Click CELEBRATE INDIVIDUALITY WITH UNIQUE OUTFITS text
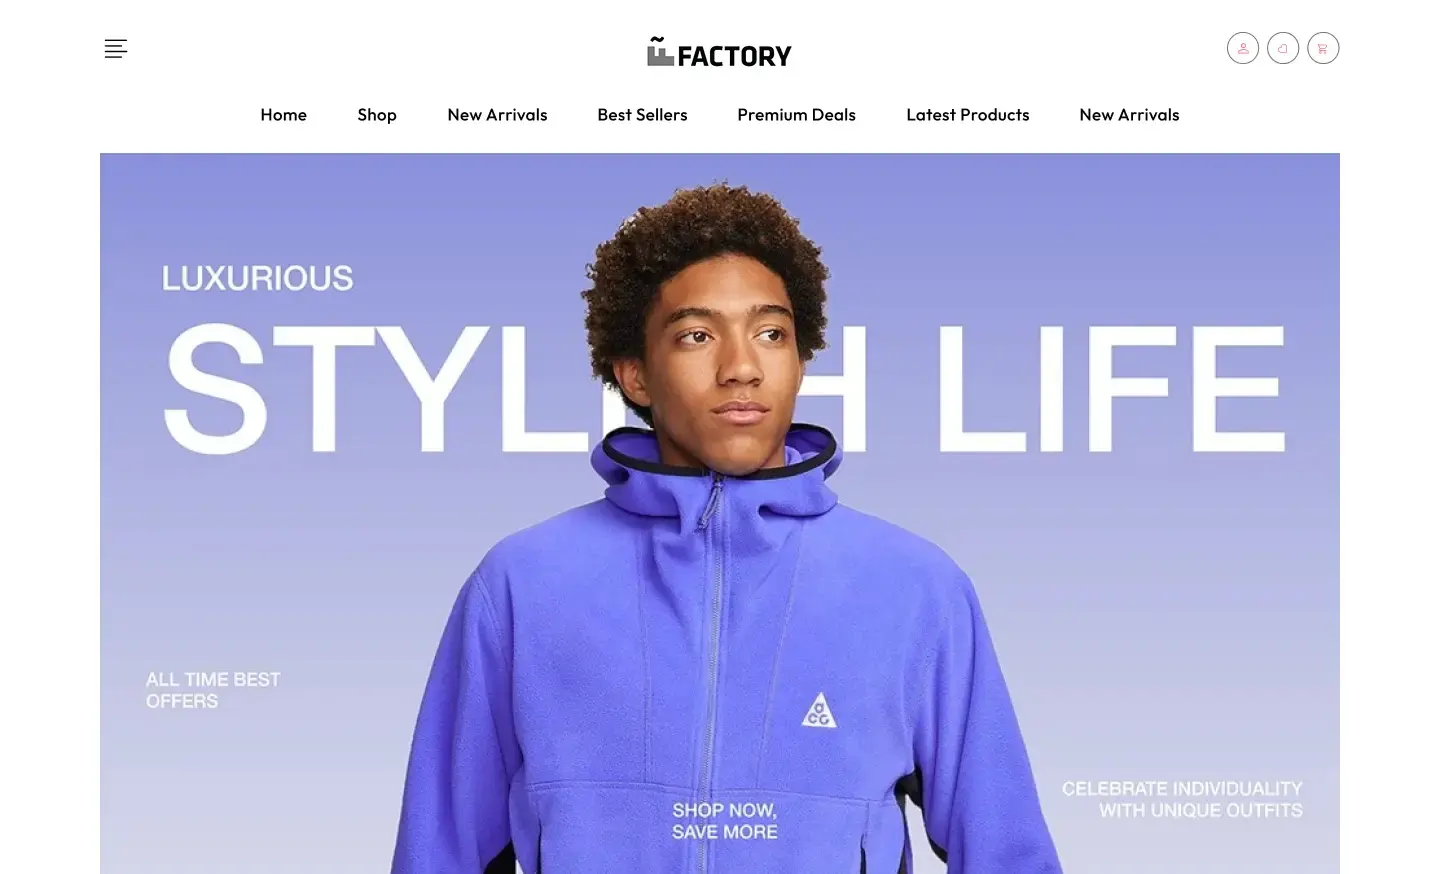This screenshot has height=874, width=1440. click(1182, 799)
